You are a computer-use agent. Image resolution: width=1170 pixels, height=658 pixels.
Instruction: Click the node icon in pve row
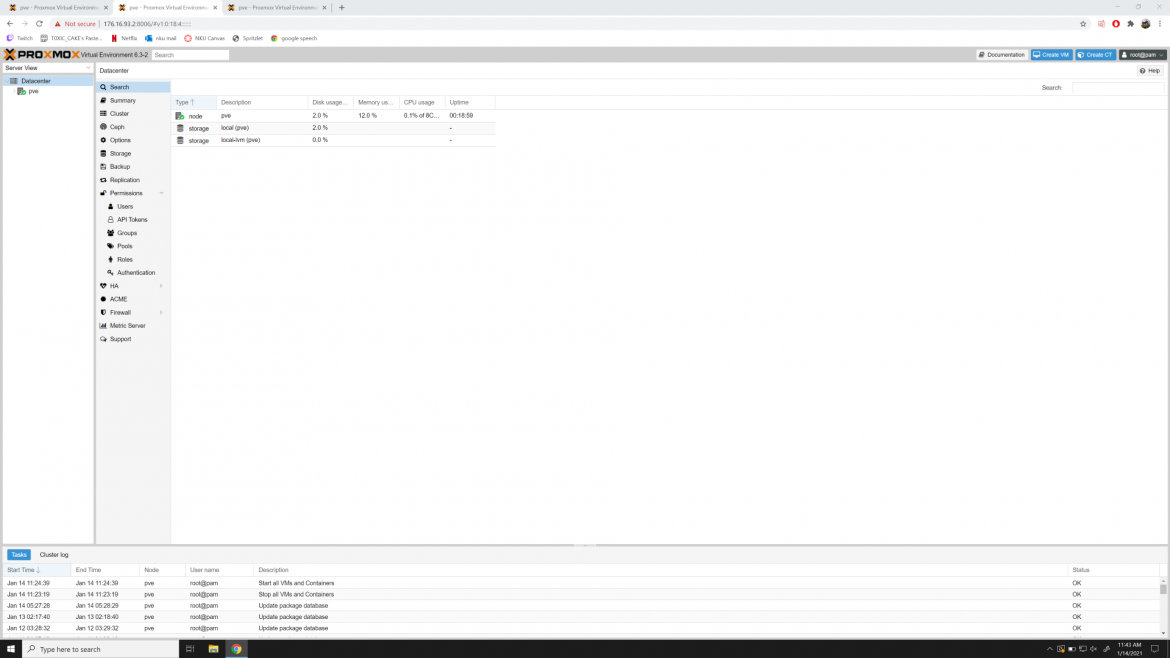click(180, 116)
